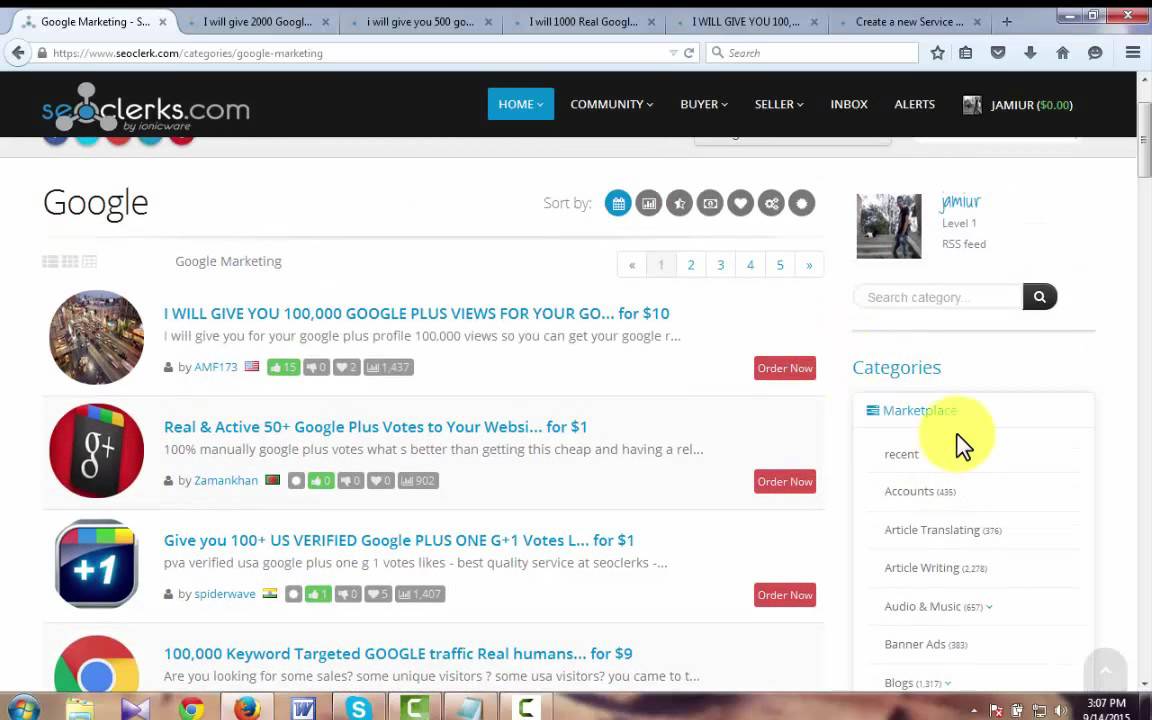
Task: Open the Windows Start button
Action: tap(23, 708)
